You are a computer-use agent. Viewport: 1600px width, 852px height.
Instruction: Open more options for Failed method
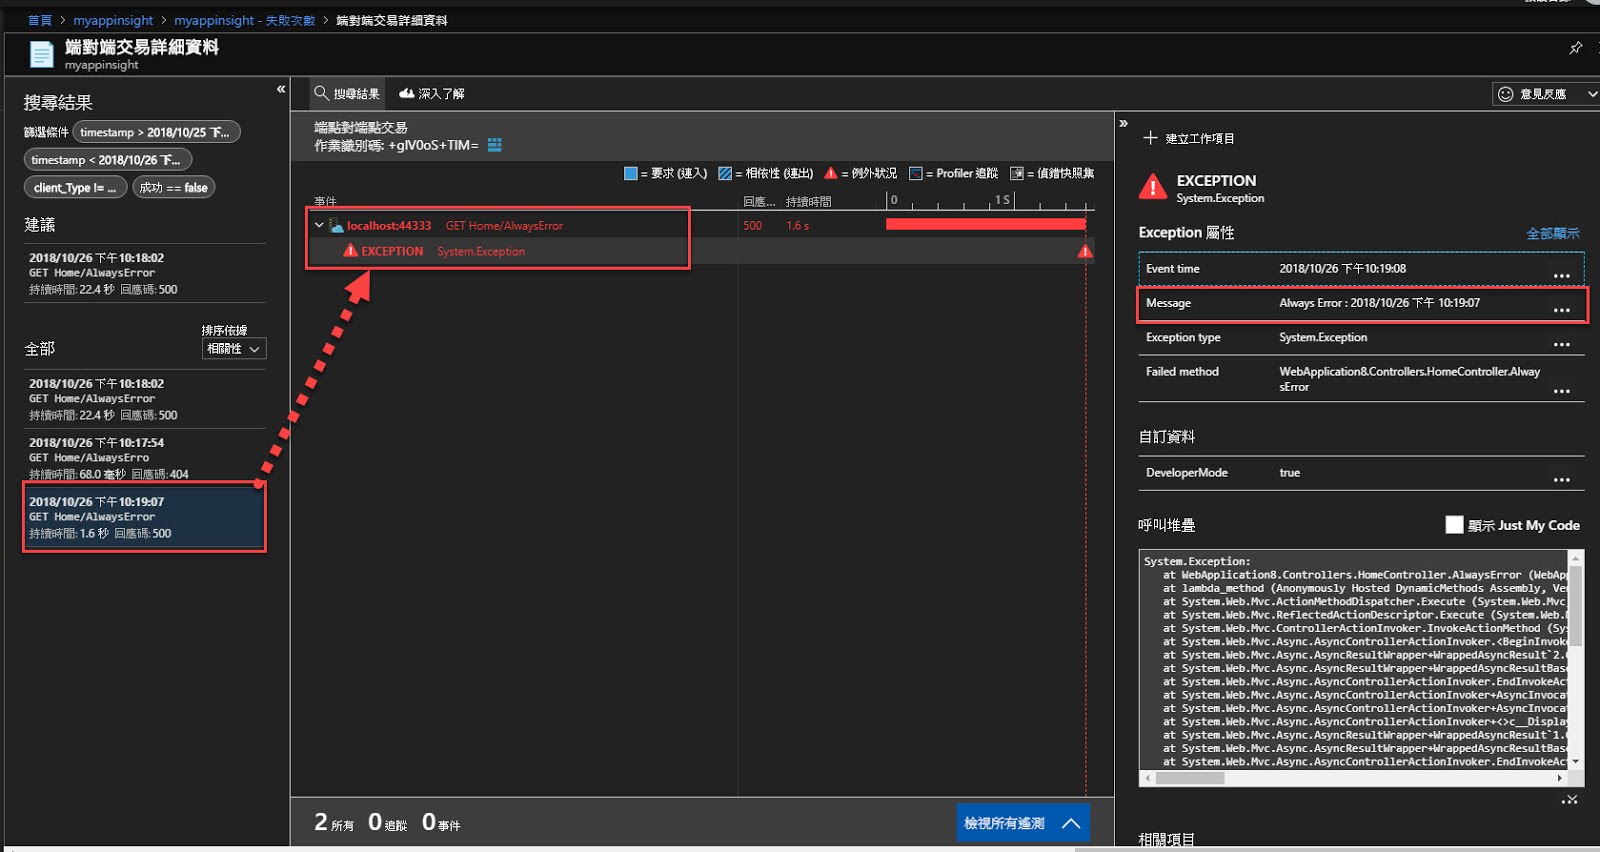click(x=1562, y=391)
